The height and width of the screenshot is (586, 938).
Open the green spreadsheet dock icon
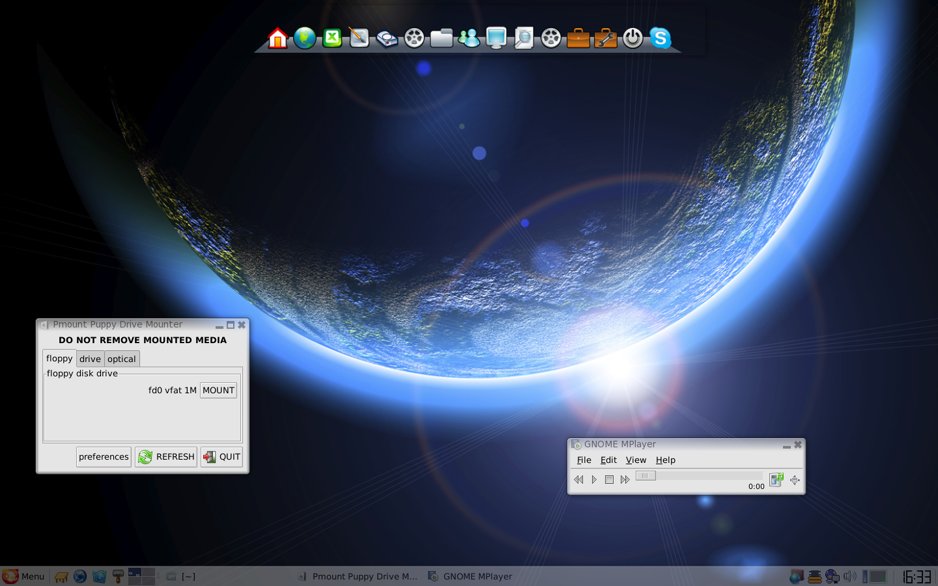(332, 38)
